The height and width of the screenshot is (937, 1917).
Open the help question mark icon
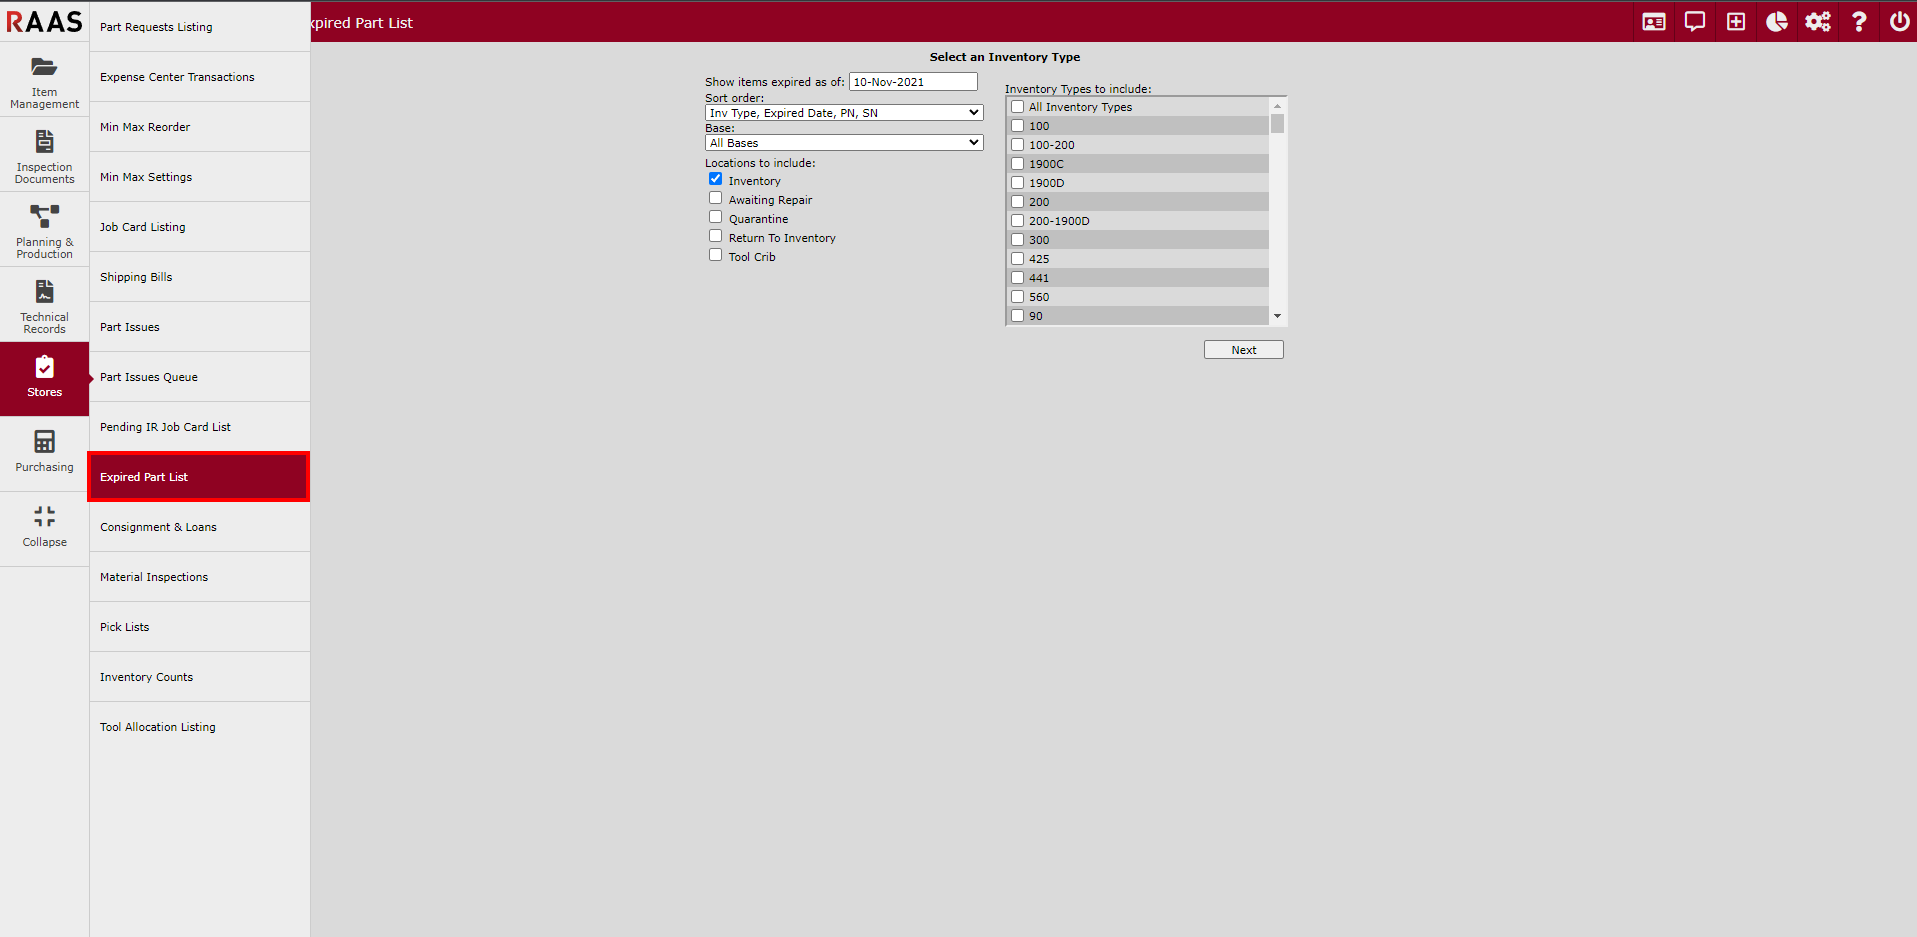(1858, 22)
